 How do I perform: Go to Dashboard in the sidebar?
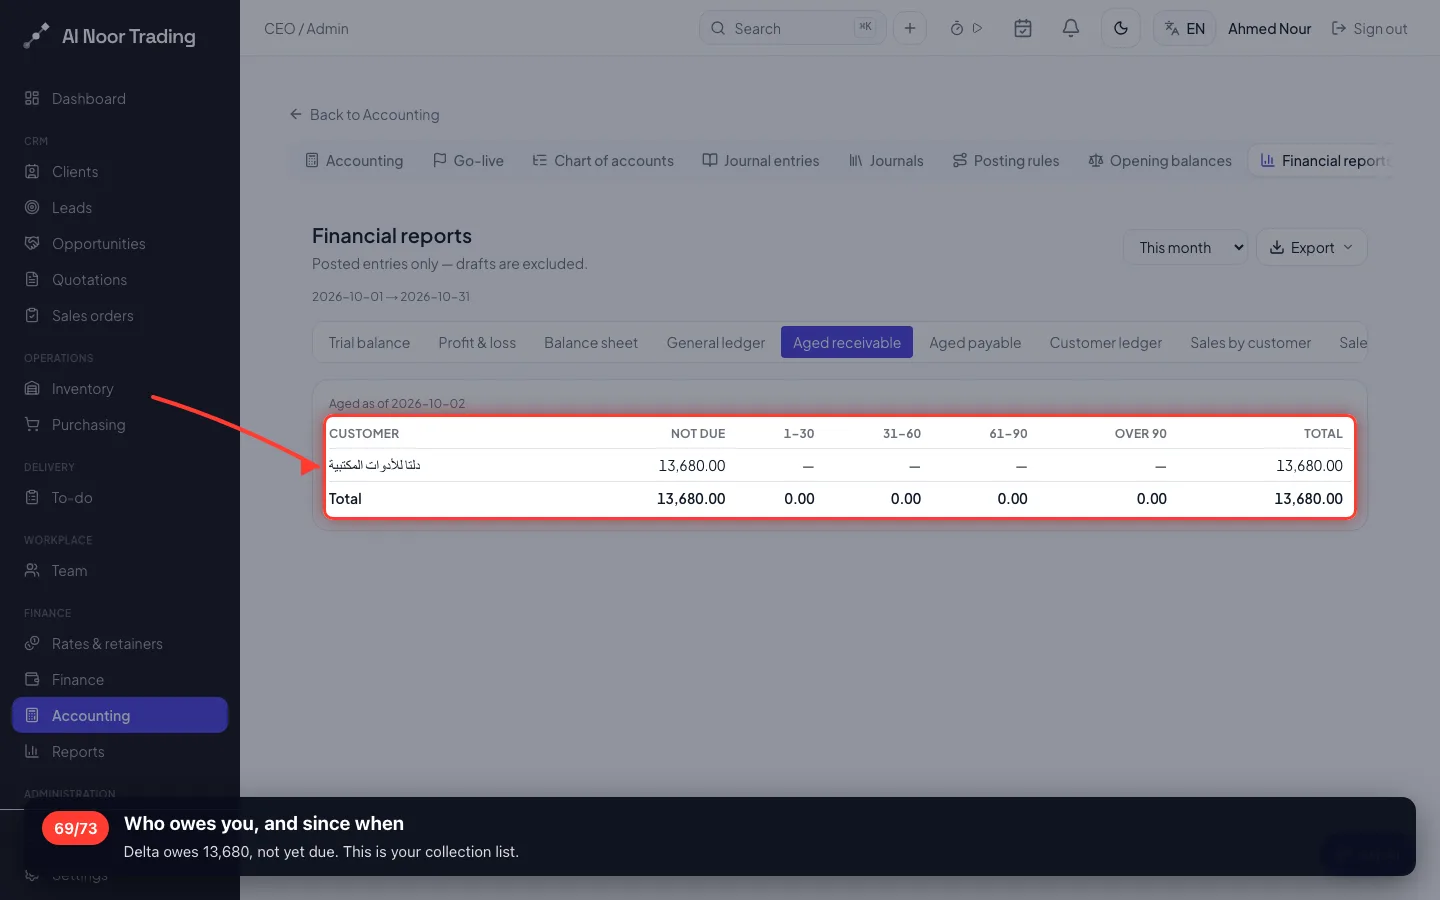click(x=120, y=98)
